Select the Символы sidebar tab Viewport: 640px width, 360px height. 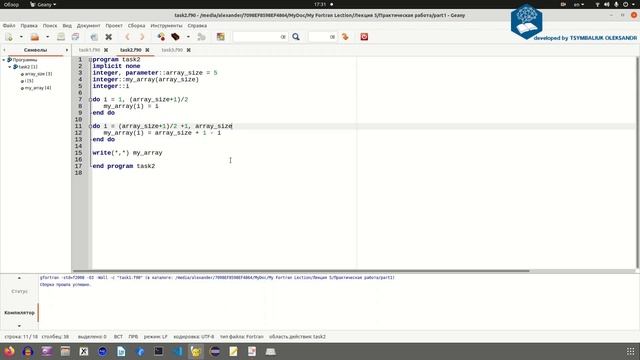point(36,50)
